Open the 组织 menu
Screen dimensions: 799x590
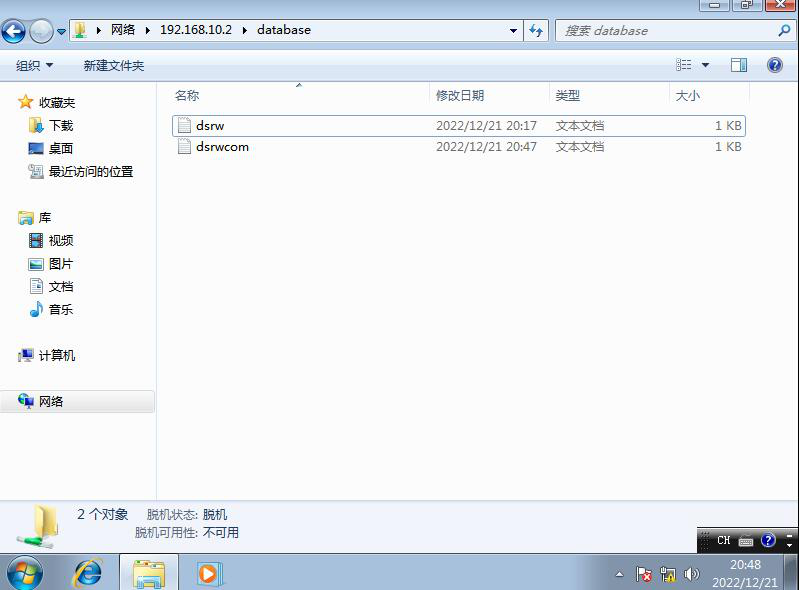34,65
